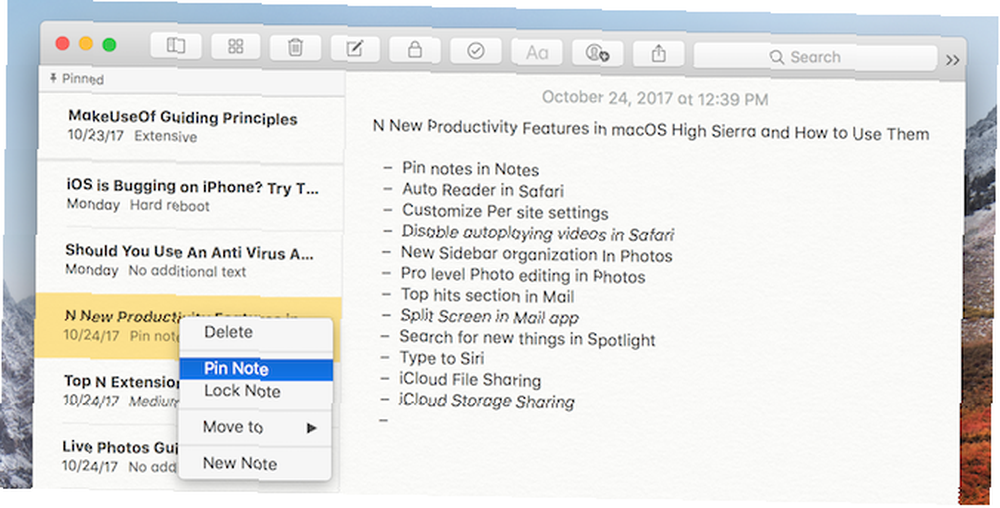Minimize Notes window with yellow button
The height and width of the screenshot is (508, 1000).
coord(86,44)
